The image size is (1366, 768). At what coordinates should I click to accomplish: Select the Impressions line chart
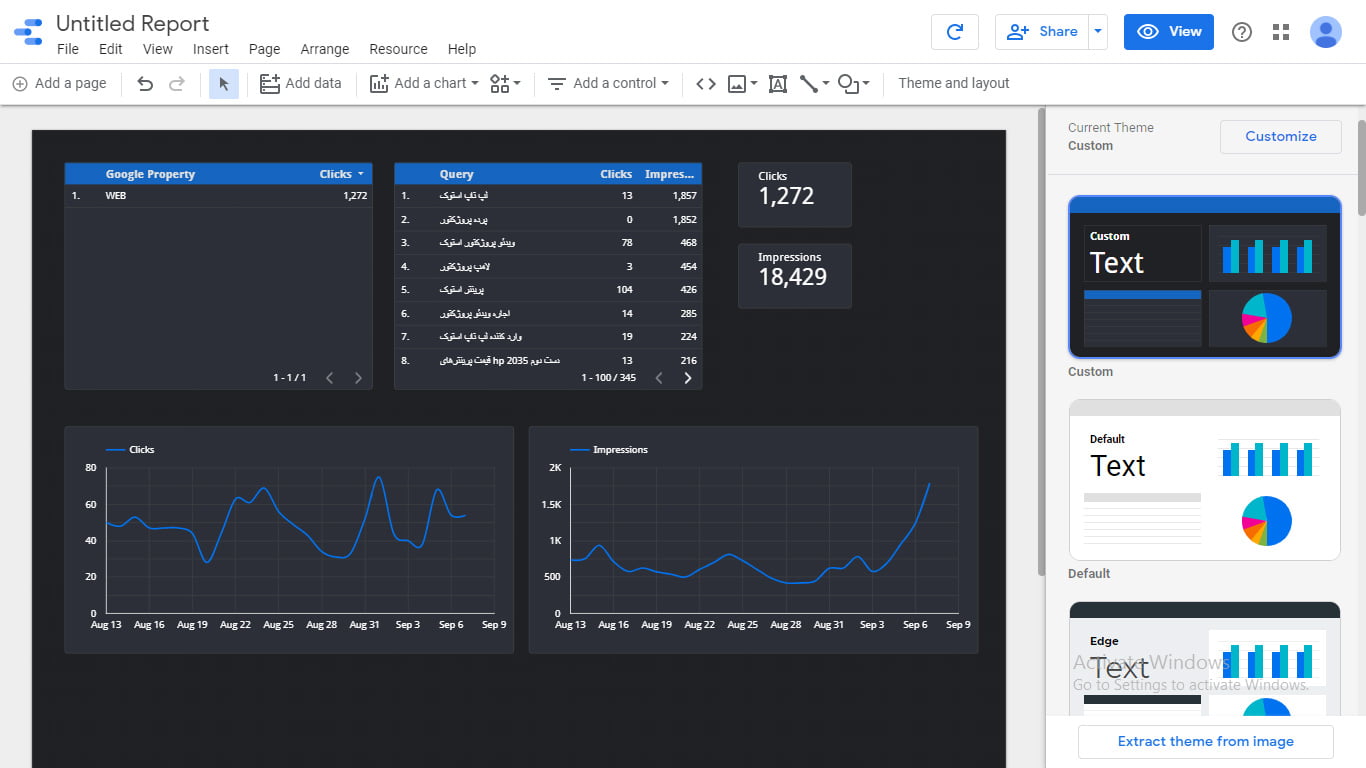tap(753, 540)
